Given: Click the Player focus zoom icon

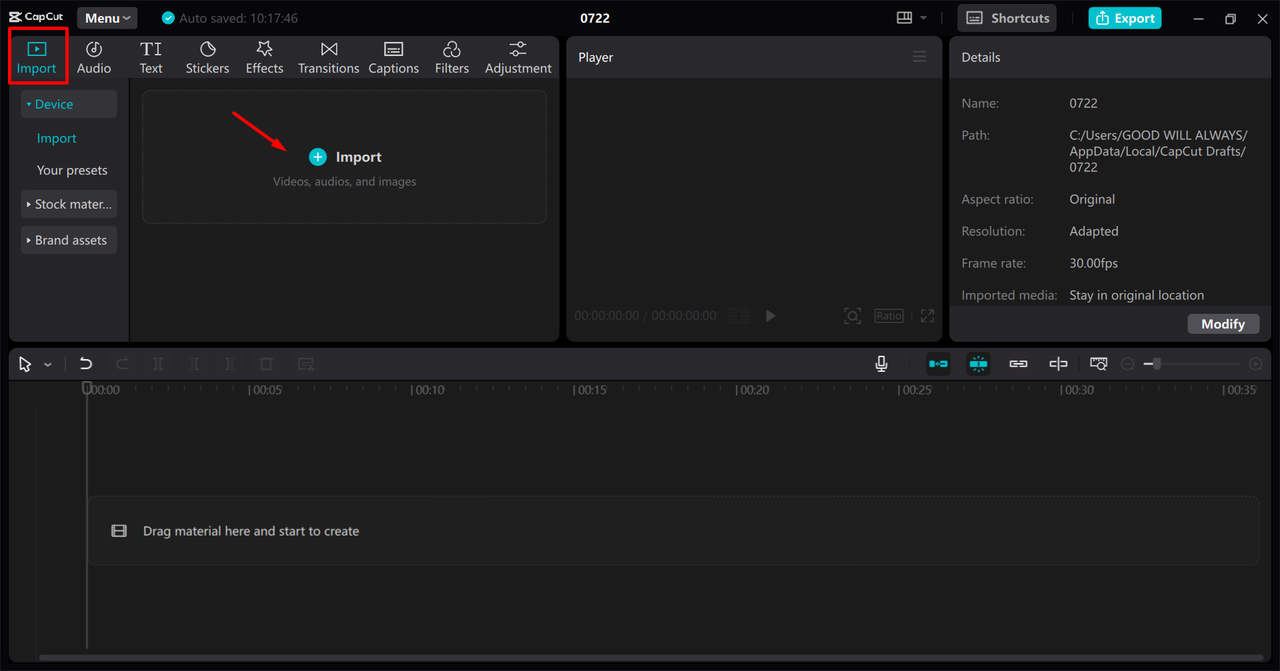Looking at the screenshot, I should (852, 316).
